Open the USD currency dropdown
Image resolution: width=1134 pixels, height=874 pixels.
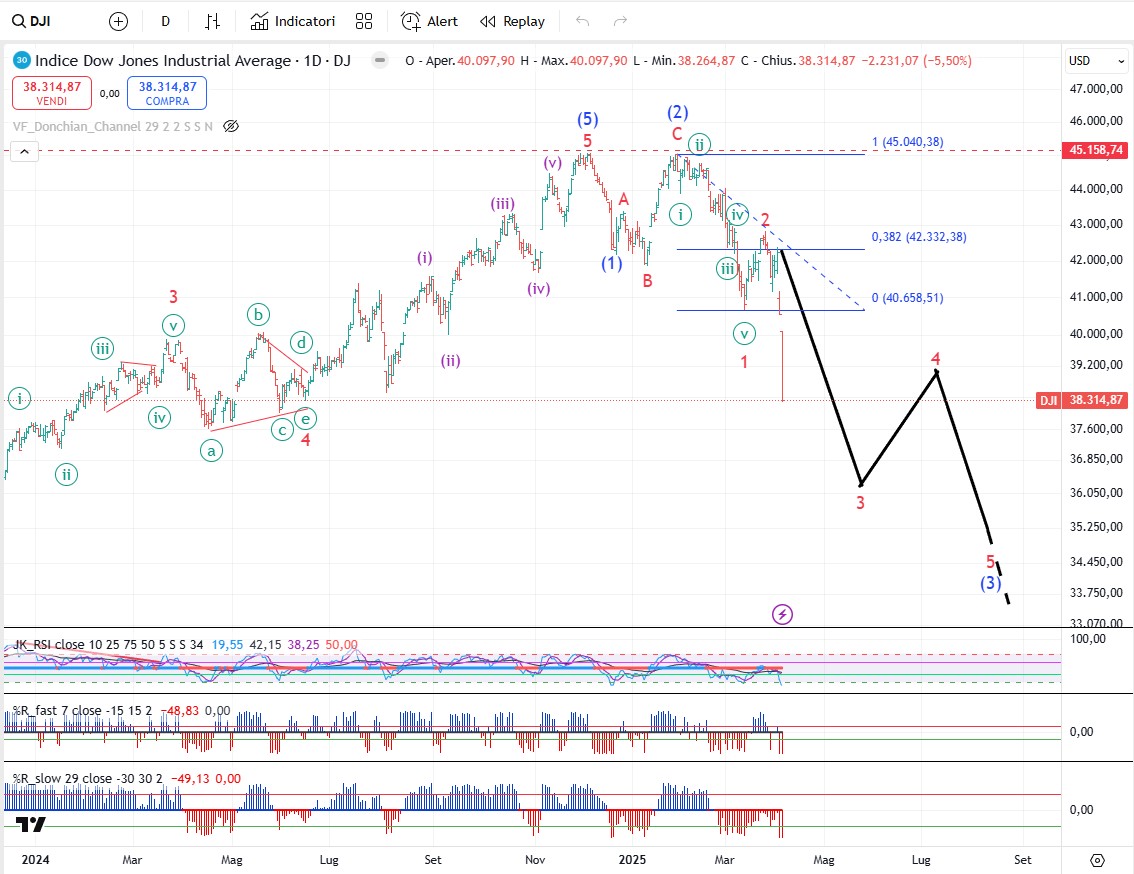coord(1096,61)
